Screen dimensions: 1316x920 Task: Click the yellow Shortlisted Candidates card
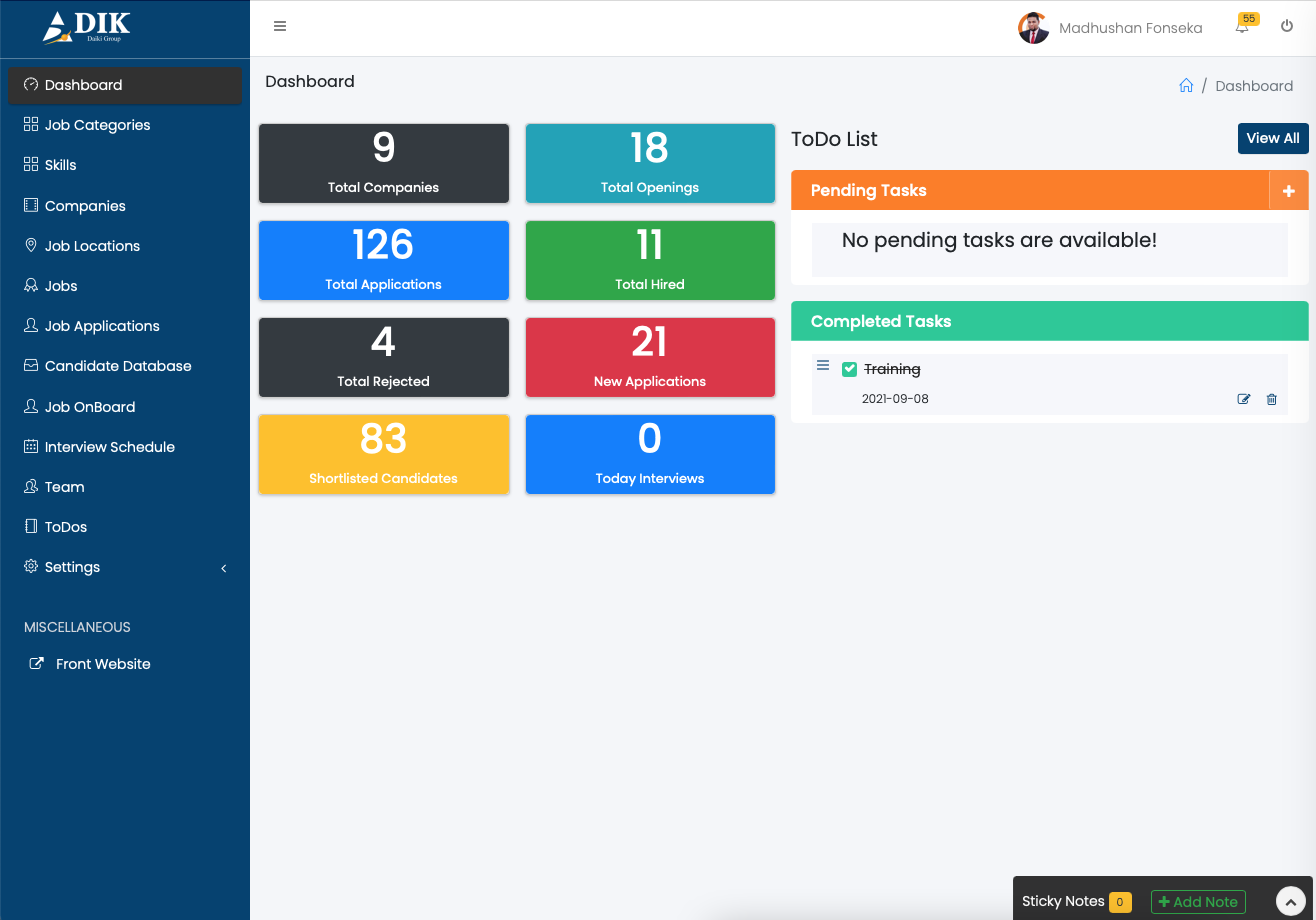pyautogui.click(x=384, y=454)
